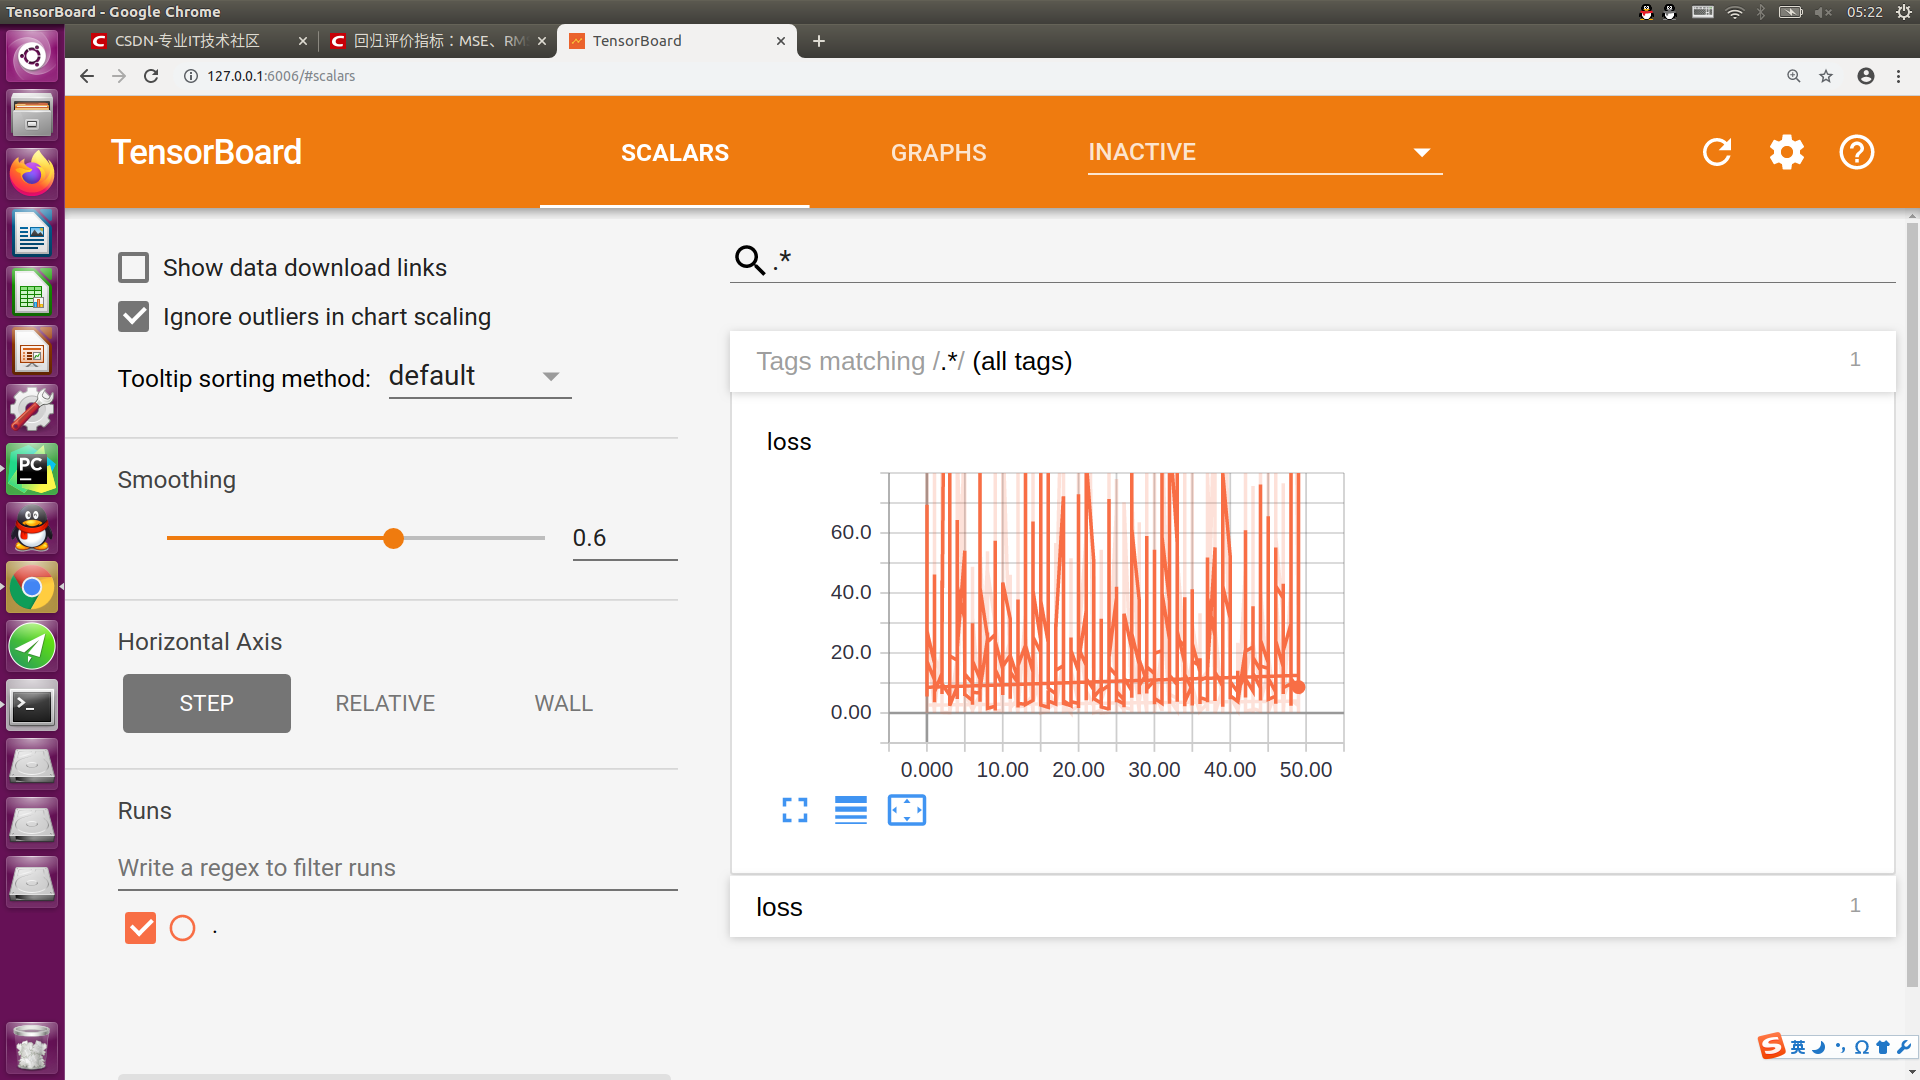Image resolution: width=1920 pixels, height=1080 pixels.
Task: Toggle y-axis log scale on the loss chart
Action: 850,810
